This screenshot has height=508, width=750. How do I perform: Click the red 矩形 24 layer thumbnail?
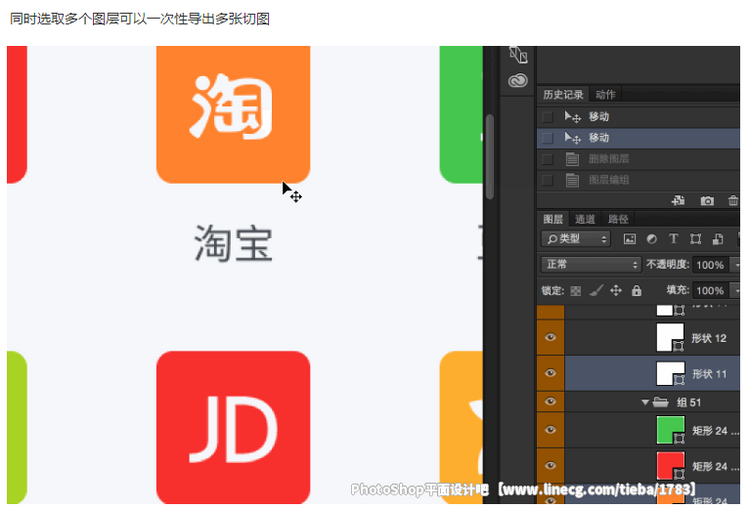(x=671, y=465)
